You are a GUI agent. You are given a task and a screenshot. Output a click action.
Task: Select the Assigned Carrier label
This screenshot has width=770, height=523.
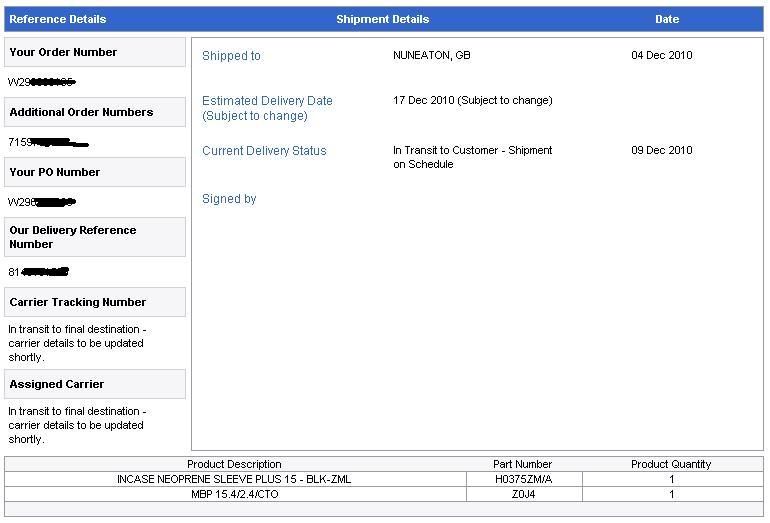tap(56, 384)
